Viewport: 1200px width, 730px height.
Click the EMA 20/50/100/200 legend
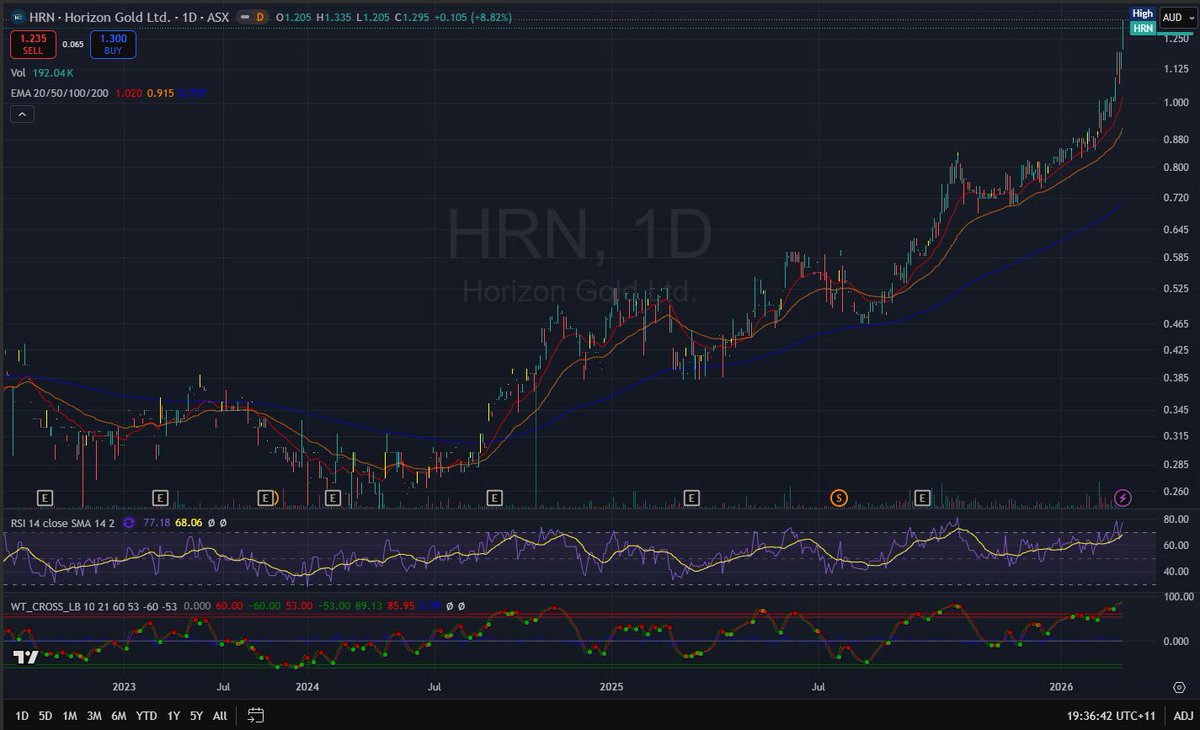(62, 93)
